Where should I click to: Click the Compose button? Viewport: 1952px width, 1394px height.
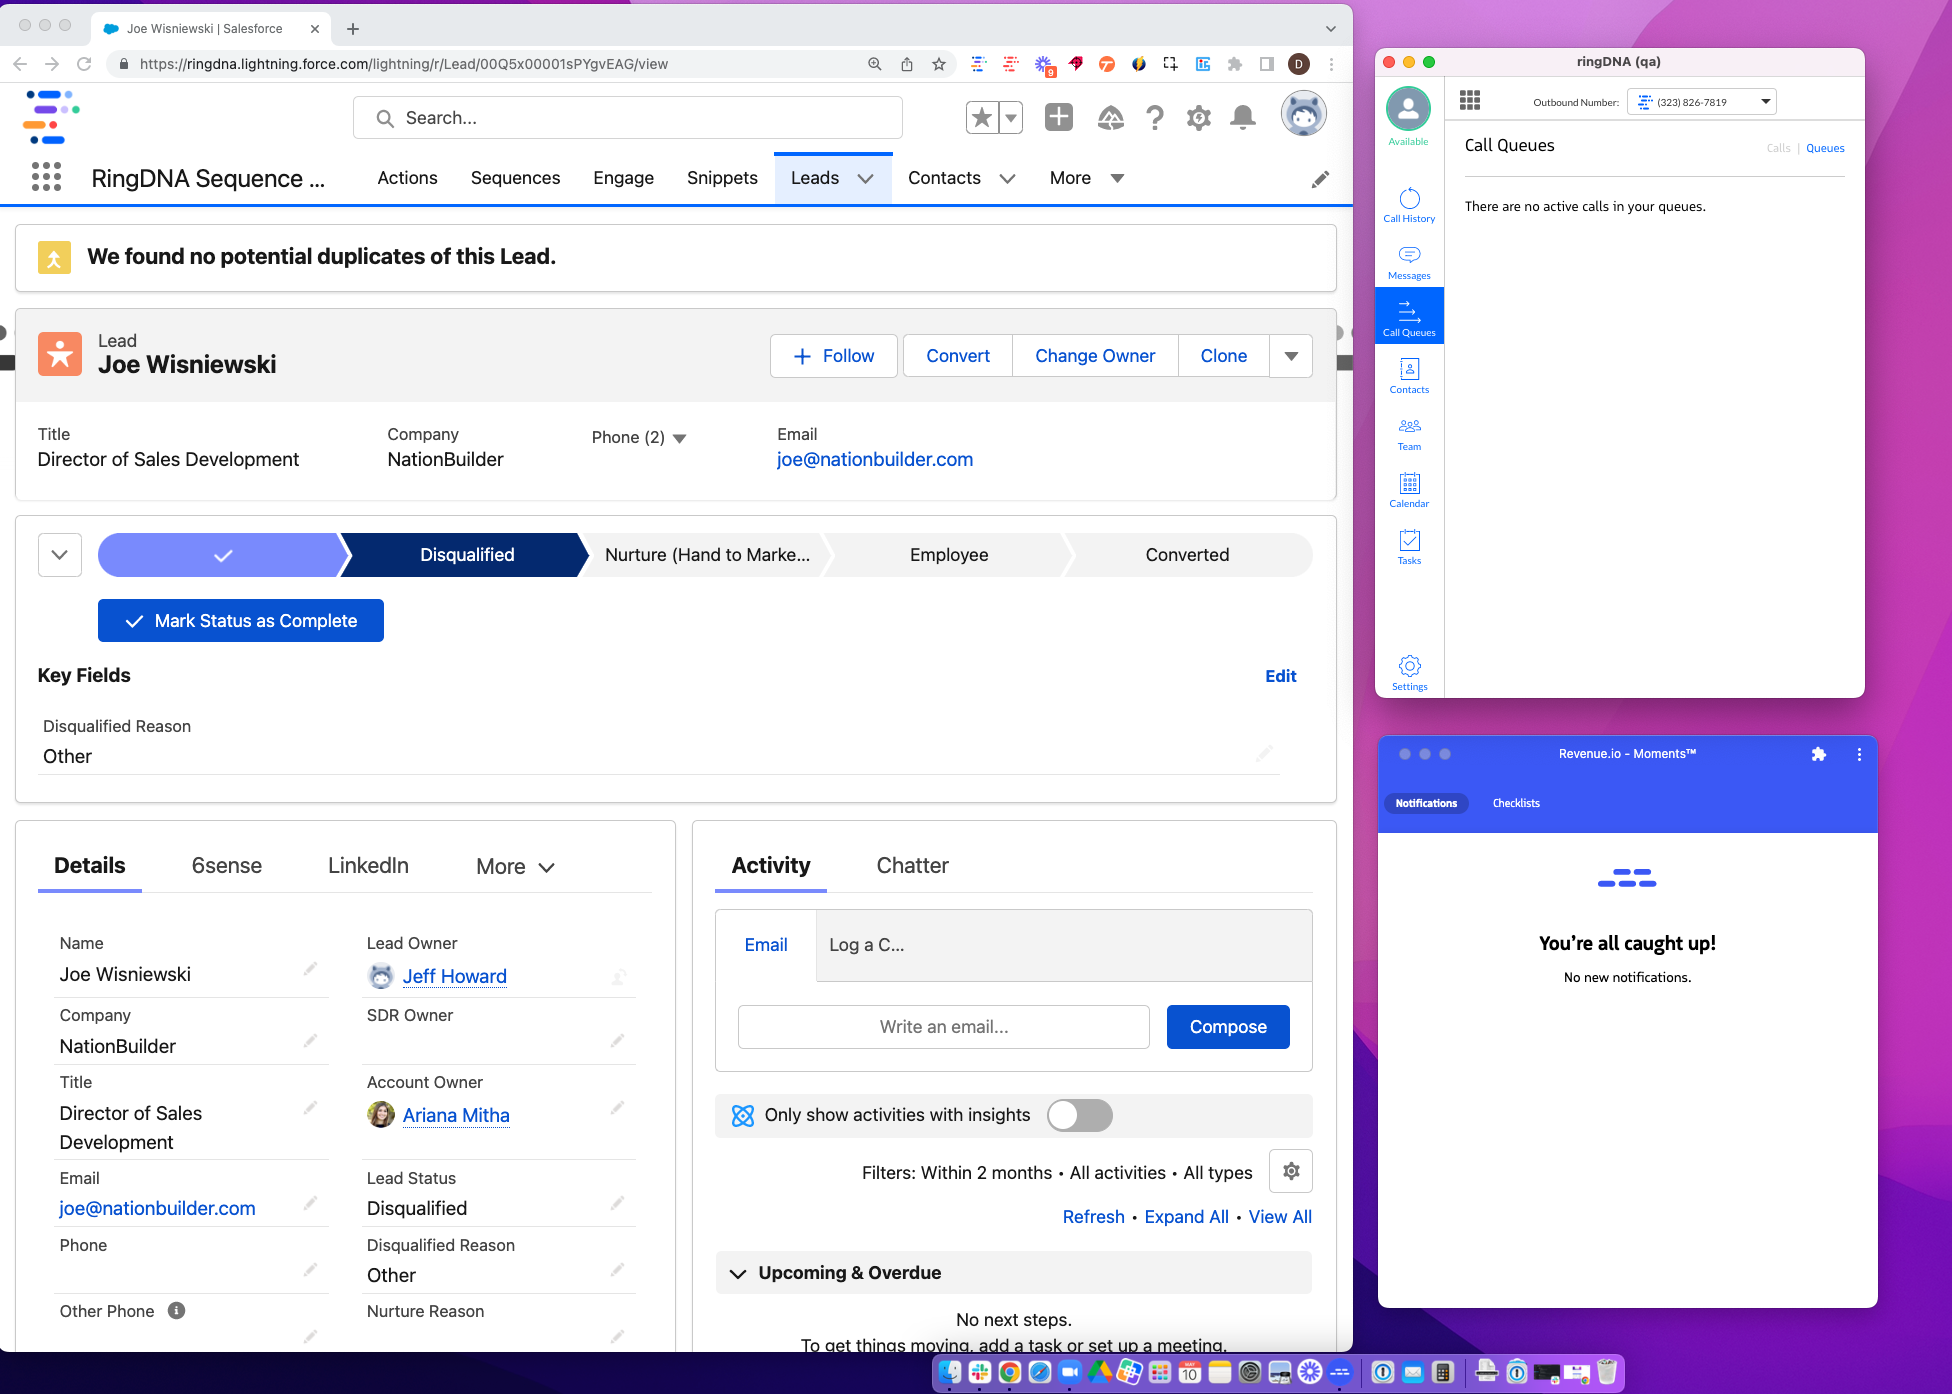(x=1227, y=1027)
